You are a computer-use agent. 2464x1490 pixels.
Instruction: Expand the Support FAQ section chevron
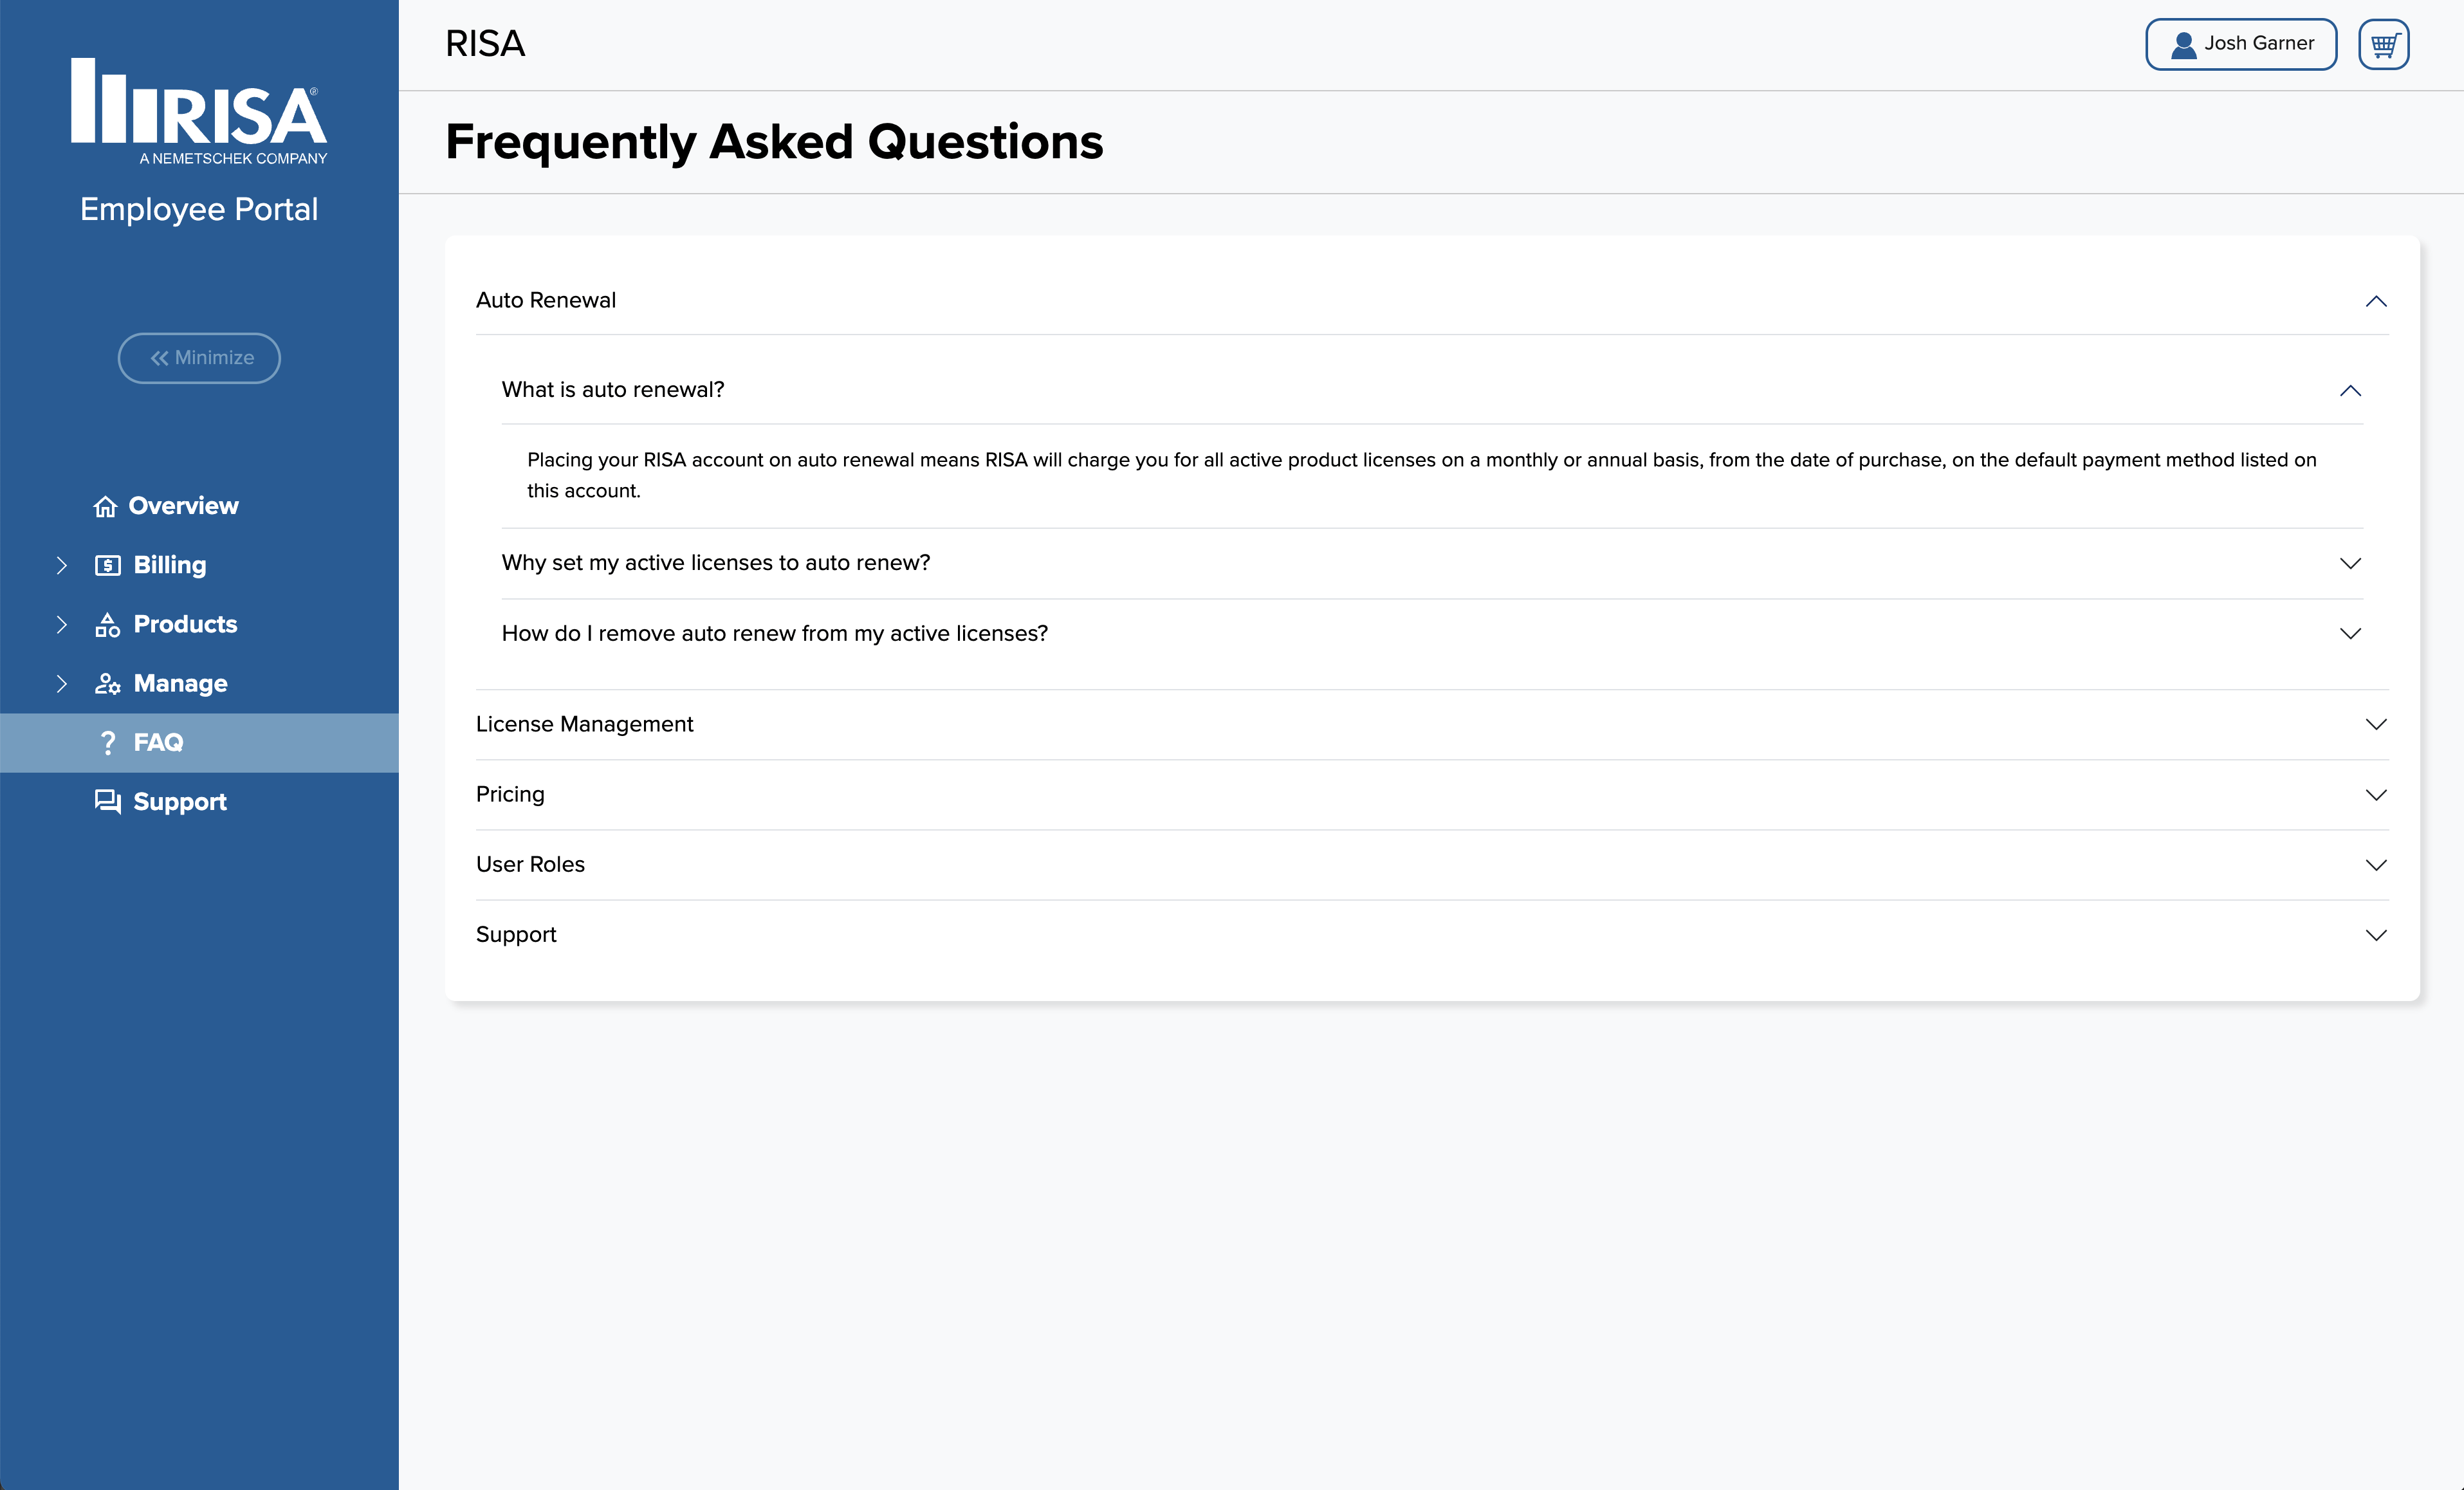tap(2376, 935)
